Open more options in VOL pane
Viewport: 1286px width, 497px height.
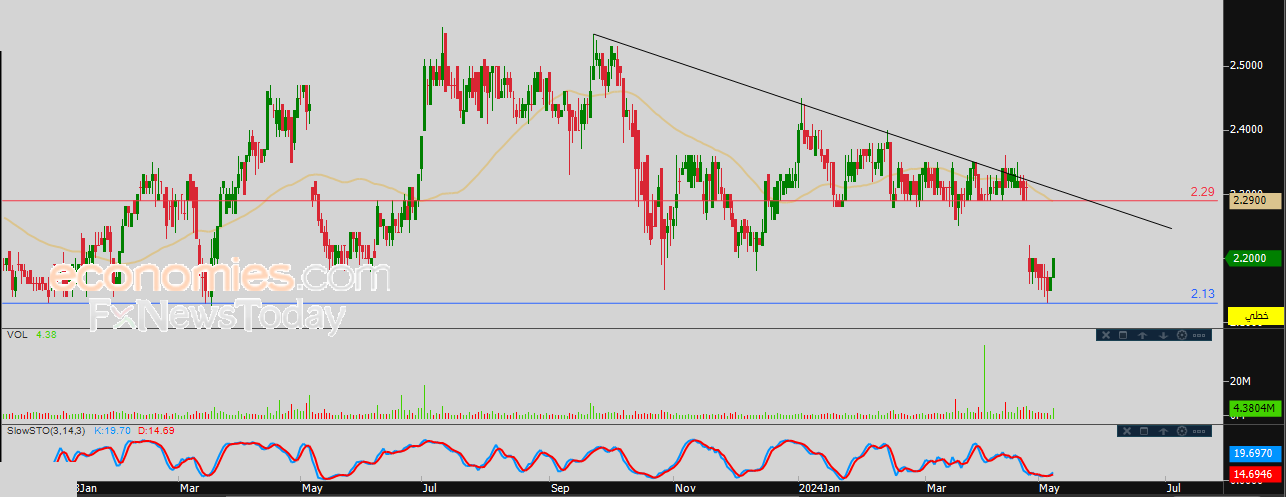1201,335
